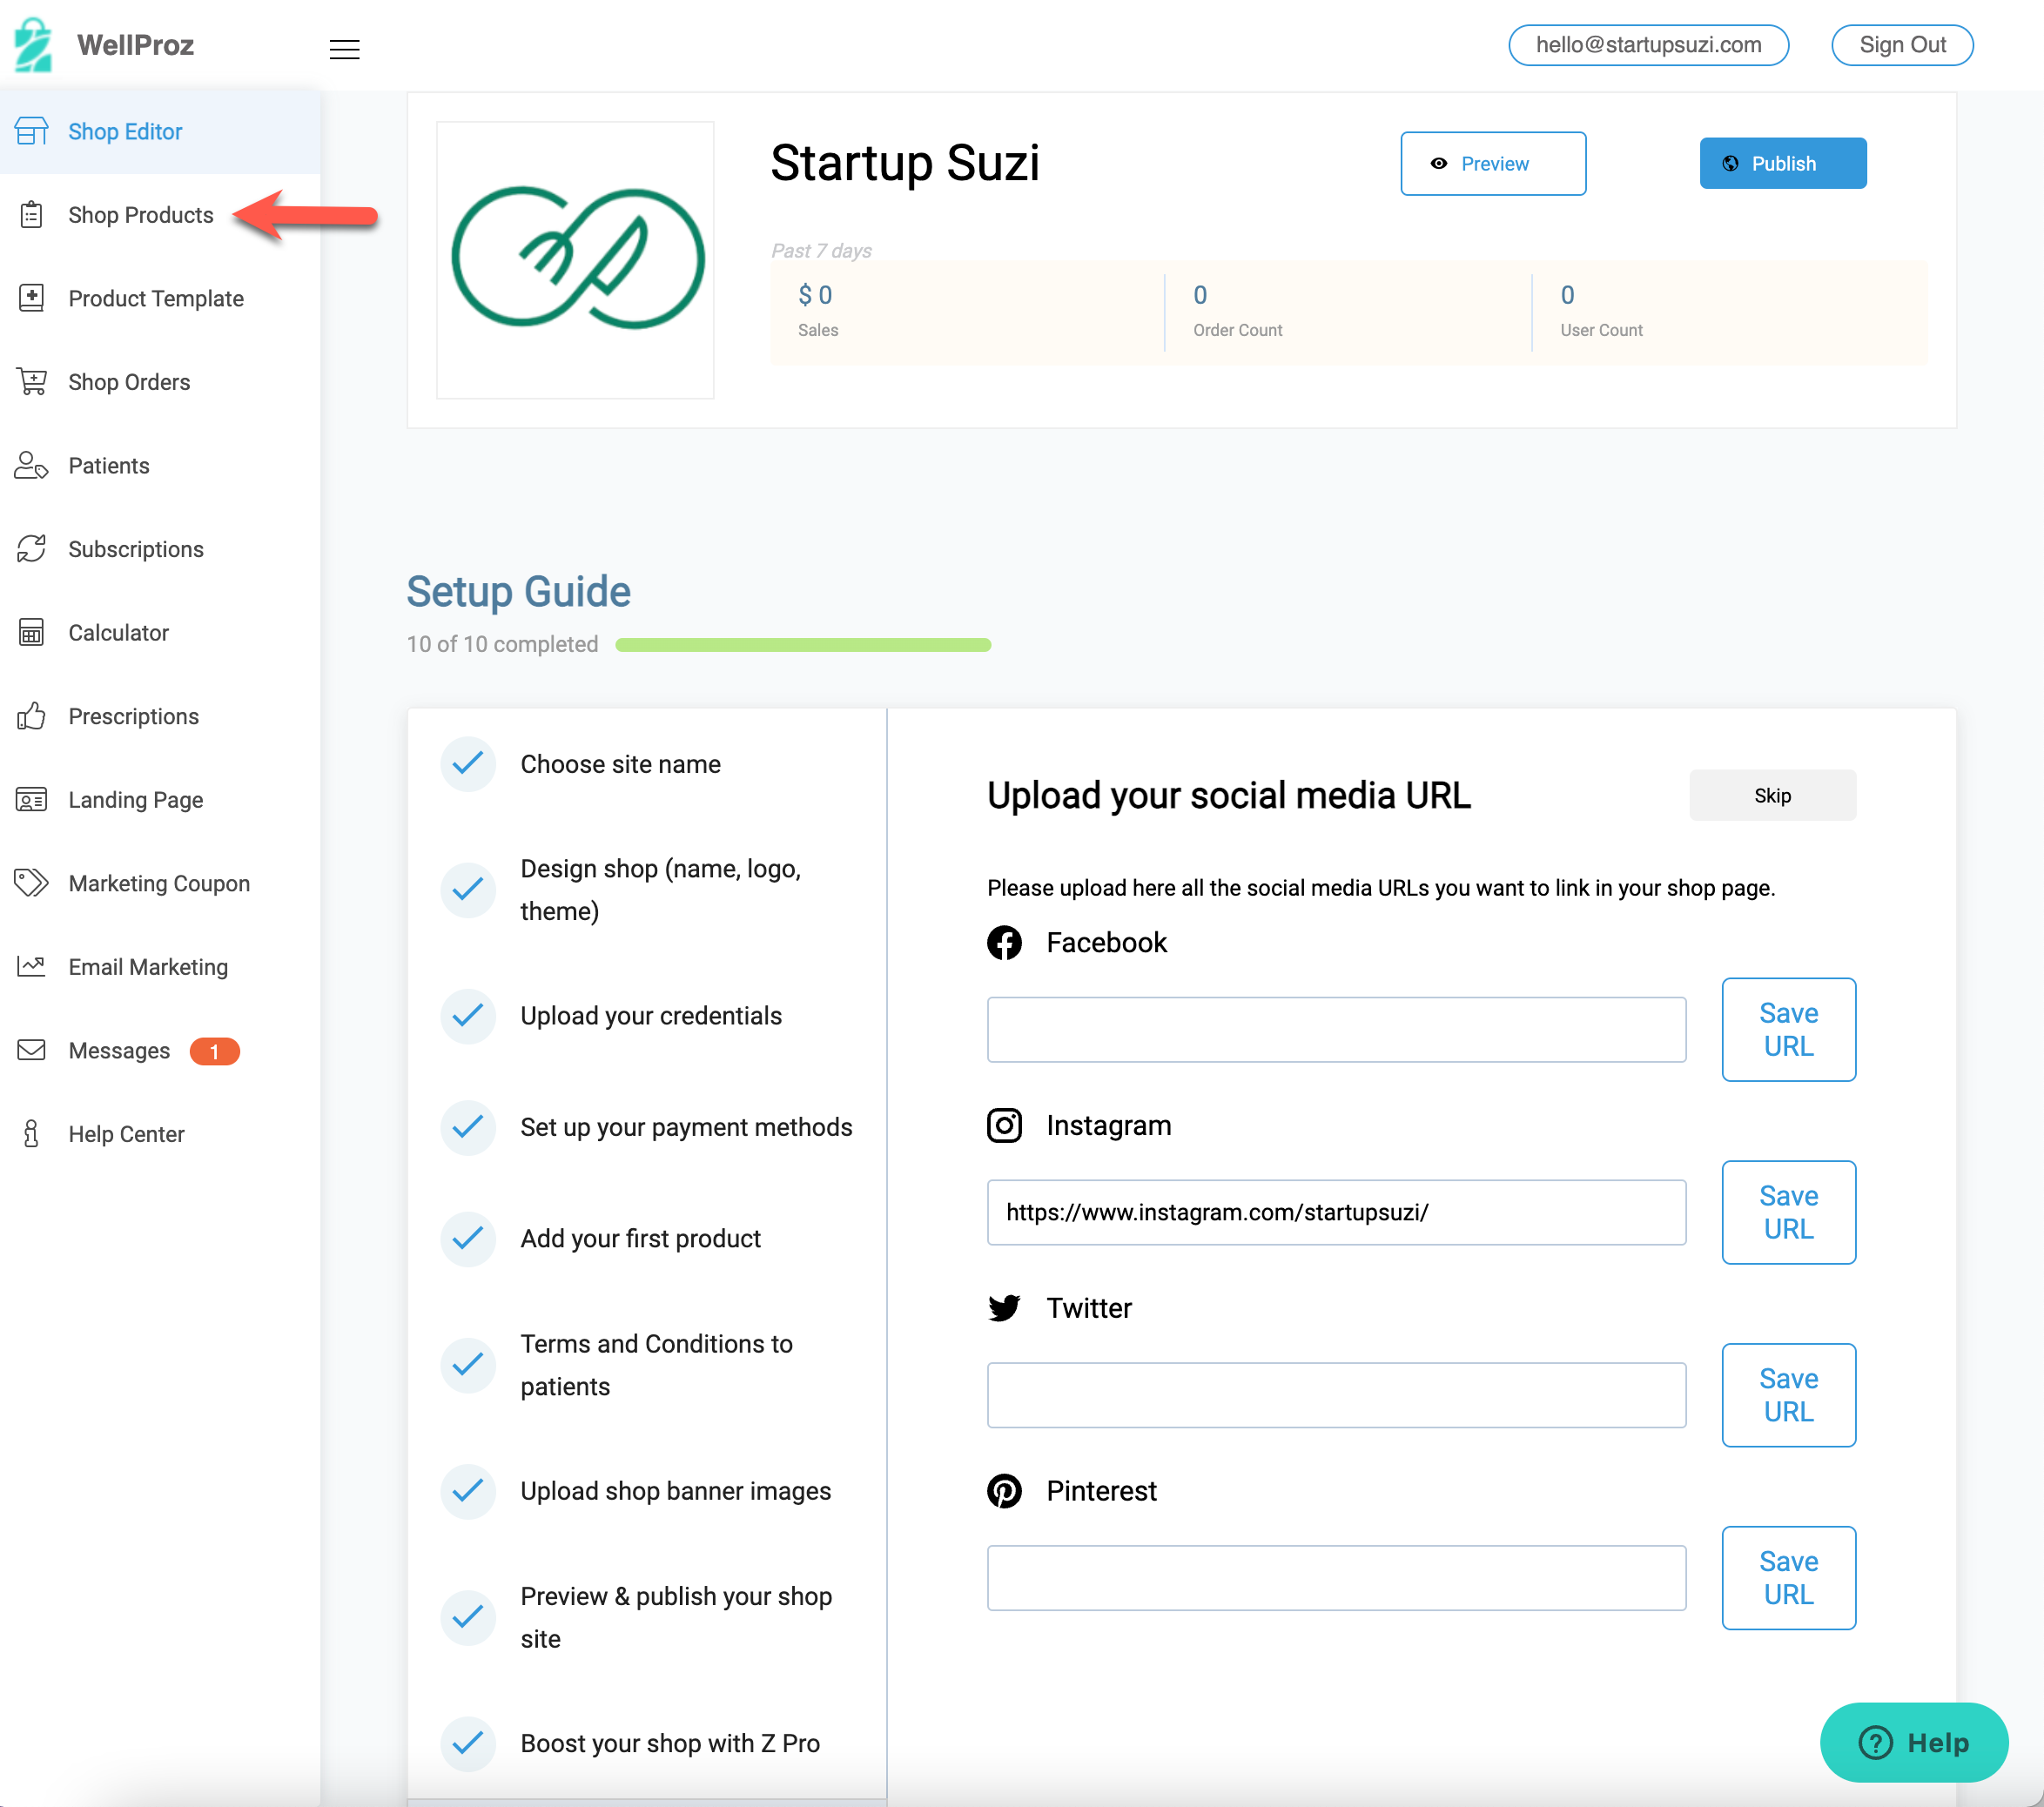Screen dimensions: 2044x1807
Task: Click the Sign Out button
Action: coord(1902,45)
